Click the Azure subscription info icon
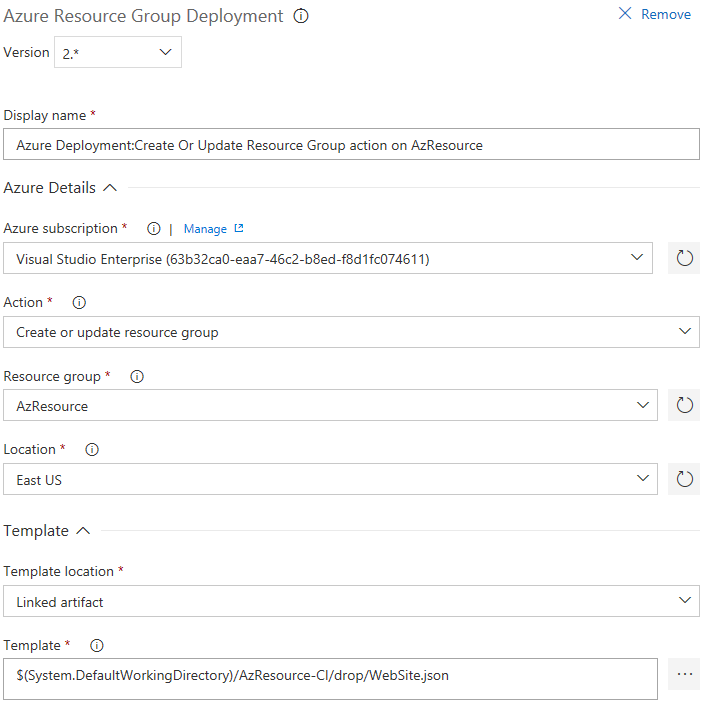The width and height of the screenshot is (715, 710). [154, 229]
